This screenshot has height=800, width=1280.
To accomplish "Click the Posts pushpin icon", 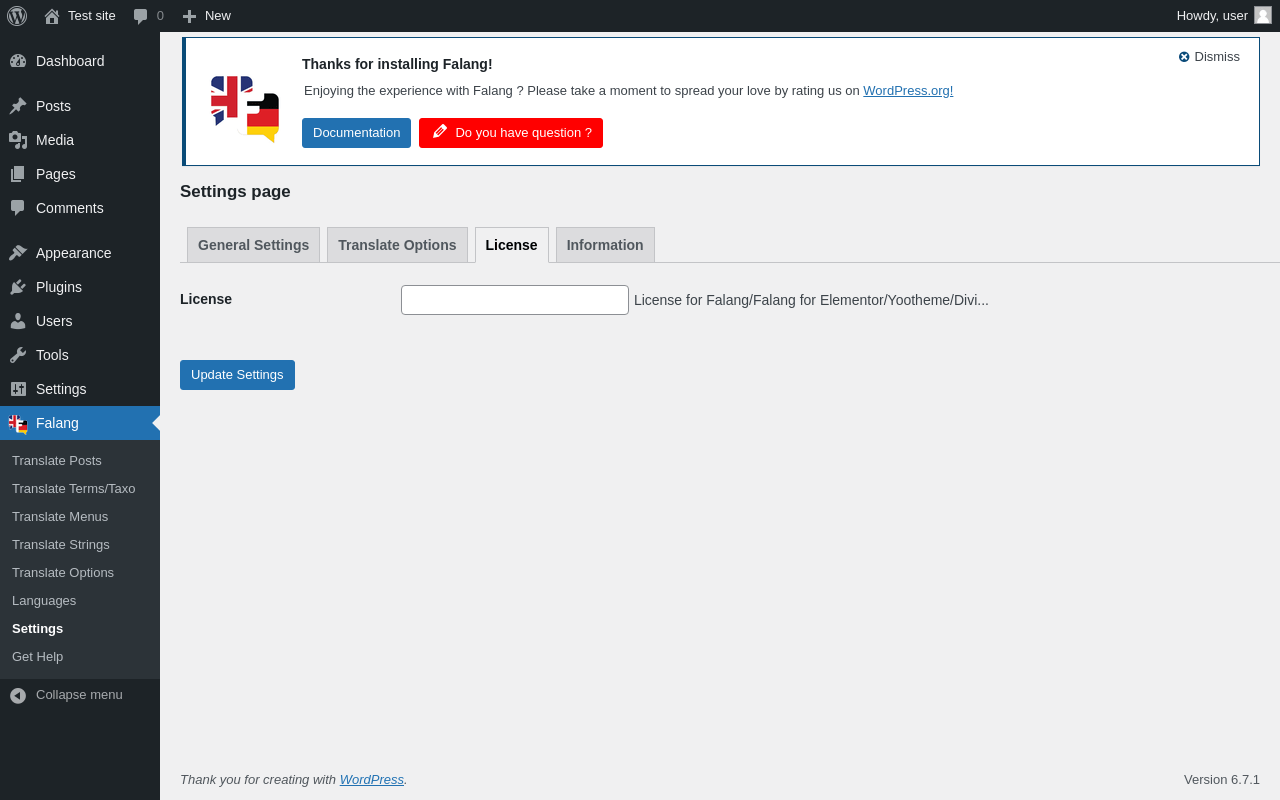I will [x=18, y=106].
